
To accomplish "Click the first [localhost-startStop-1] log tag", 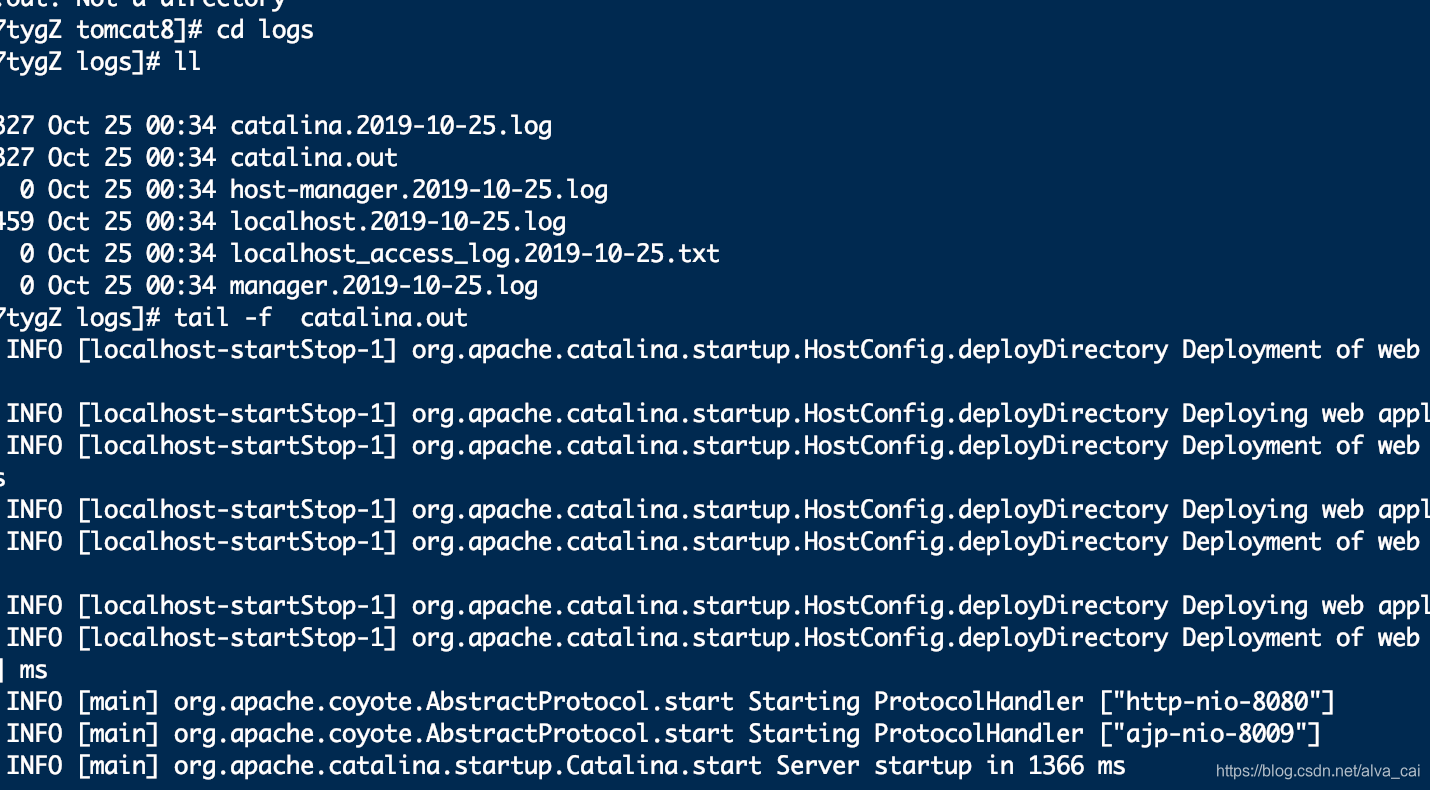I will [237, 350].
